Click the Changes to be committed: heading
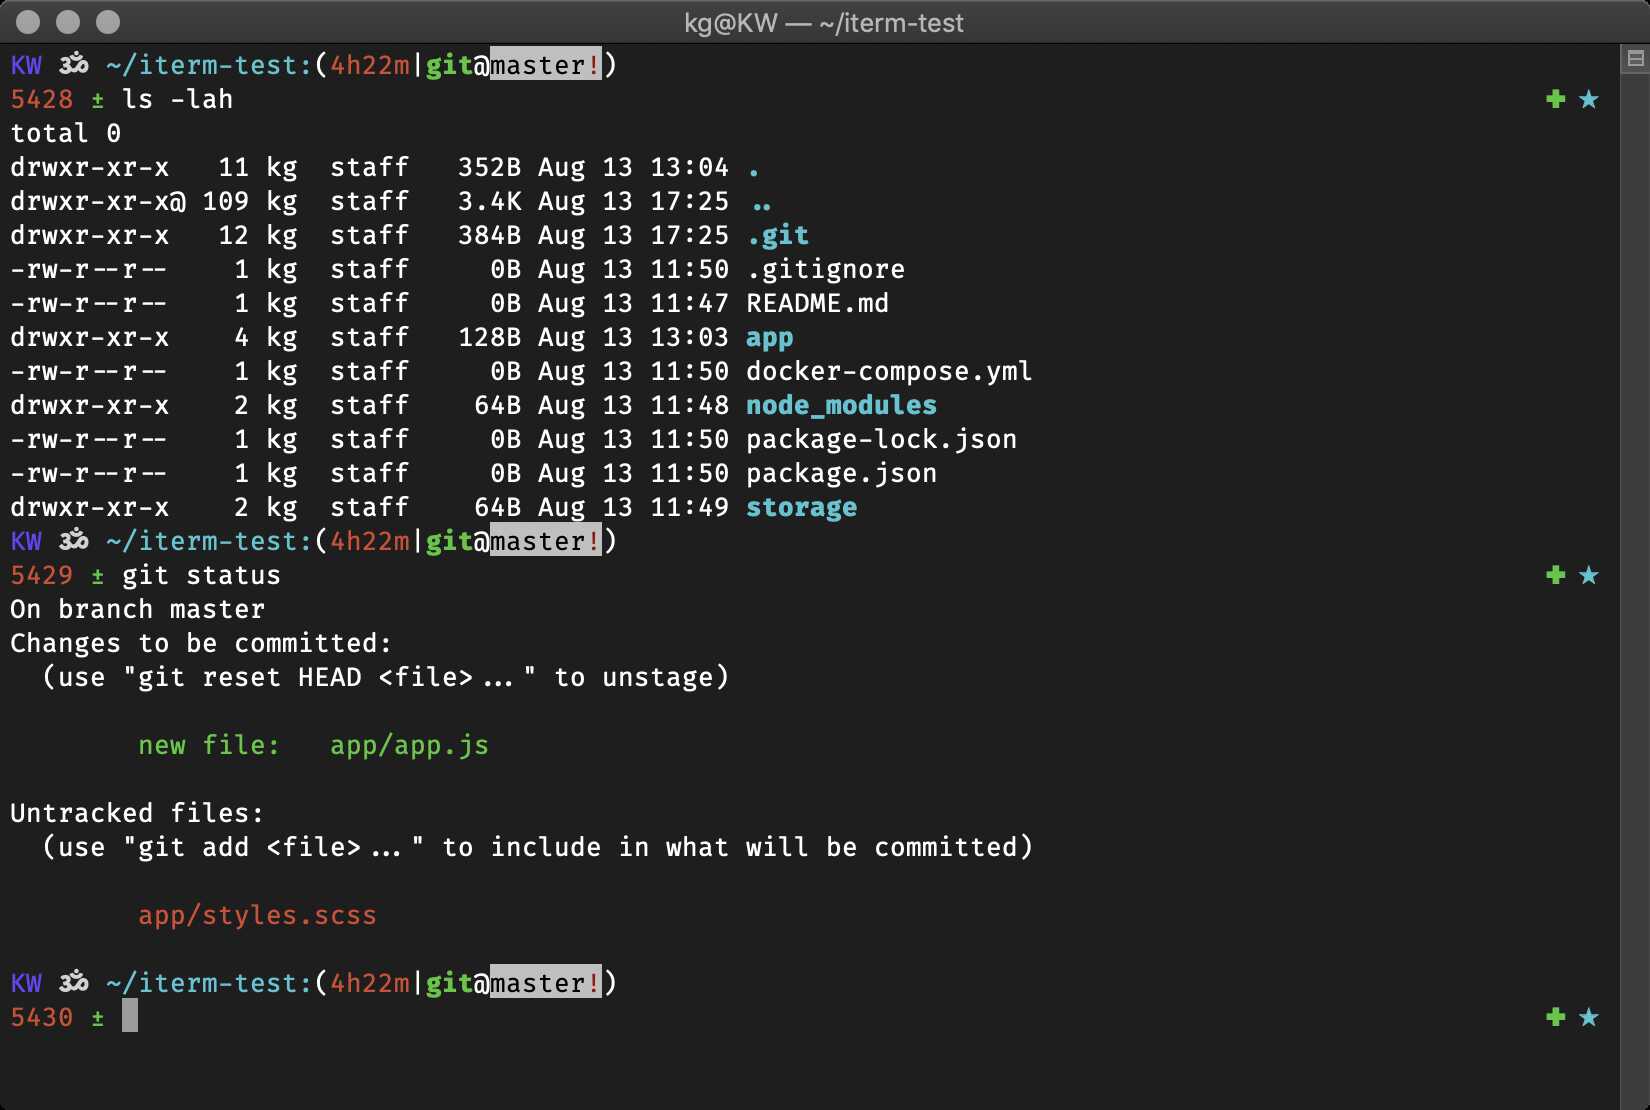The height and width of the screenshot is (1110, 1650). click(x=201, y=643)
